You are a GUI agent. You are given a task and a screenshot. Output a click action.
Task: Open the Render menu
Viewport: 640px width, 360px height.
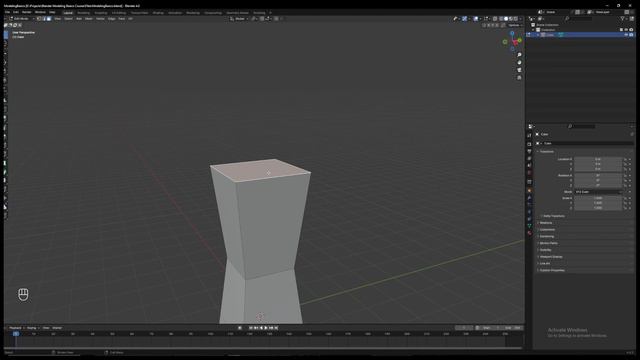pos(27,12)
